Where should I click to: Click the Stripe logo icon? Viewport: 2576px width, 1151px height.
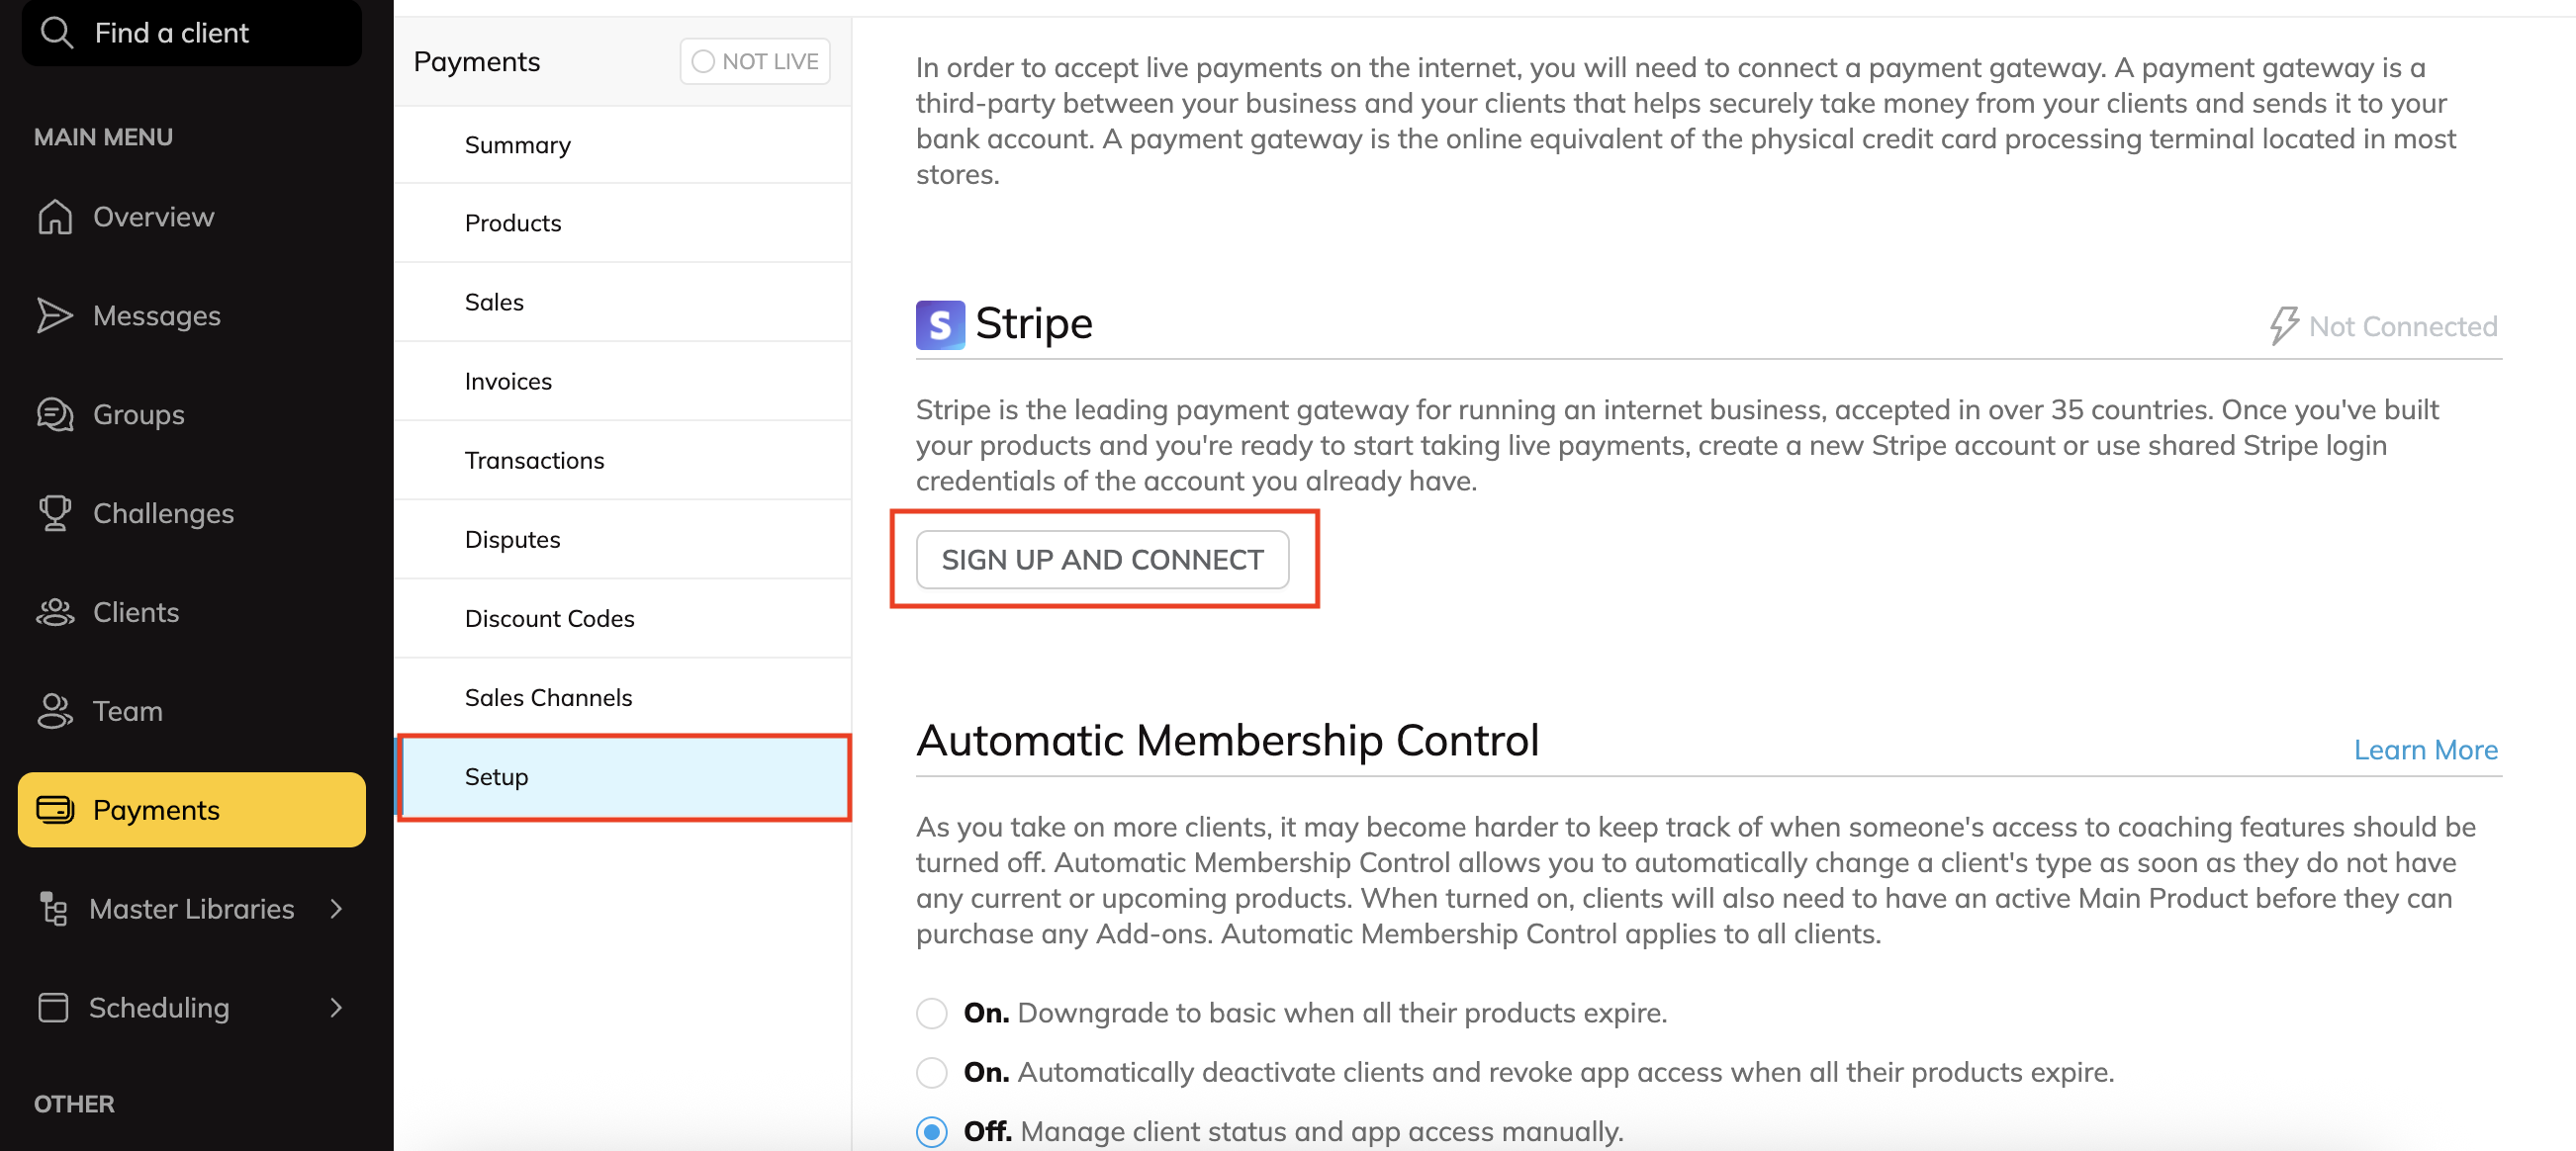939,325
